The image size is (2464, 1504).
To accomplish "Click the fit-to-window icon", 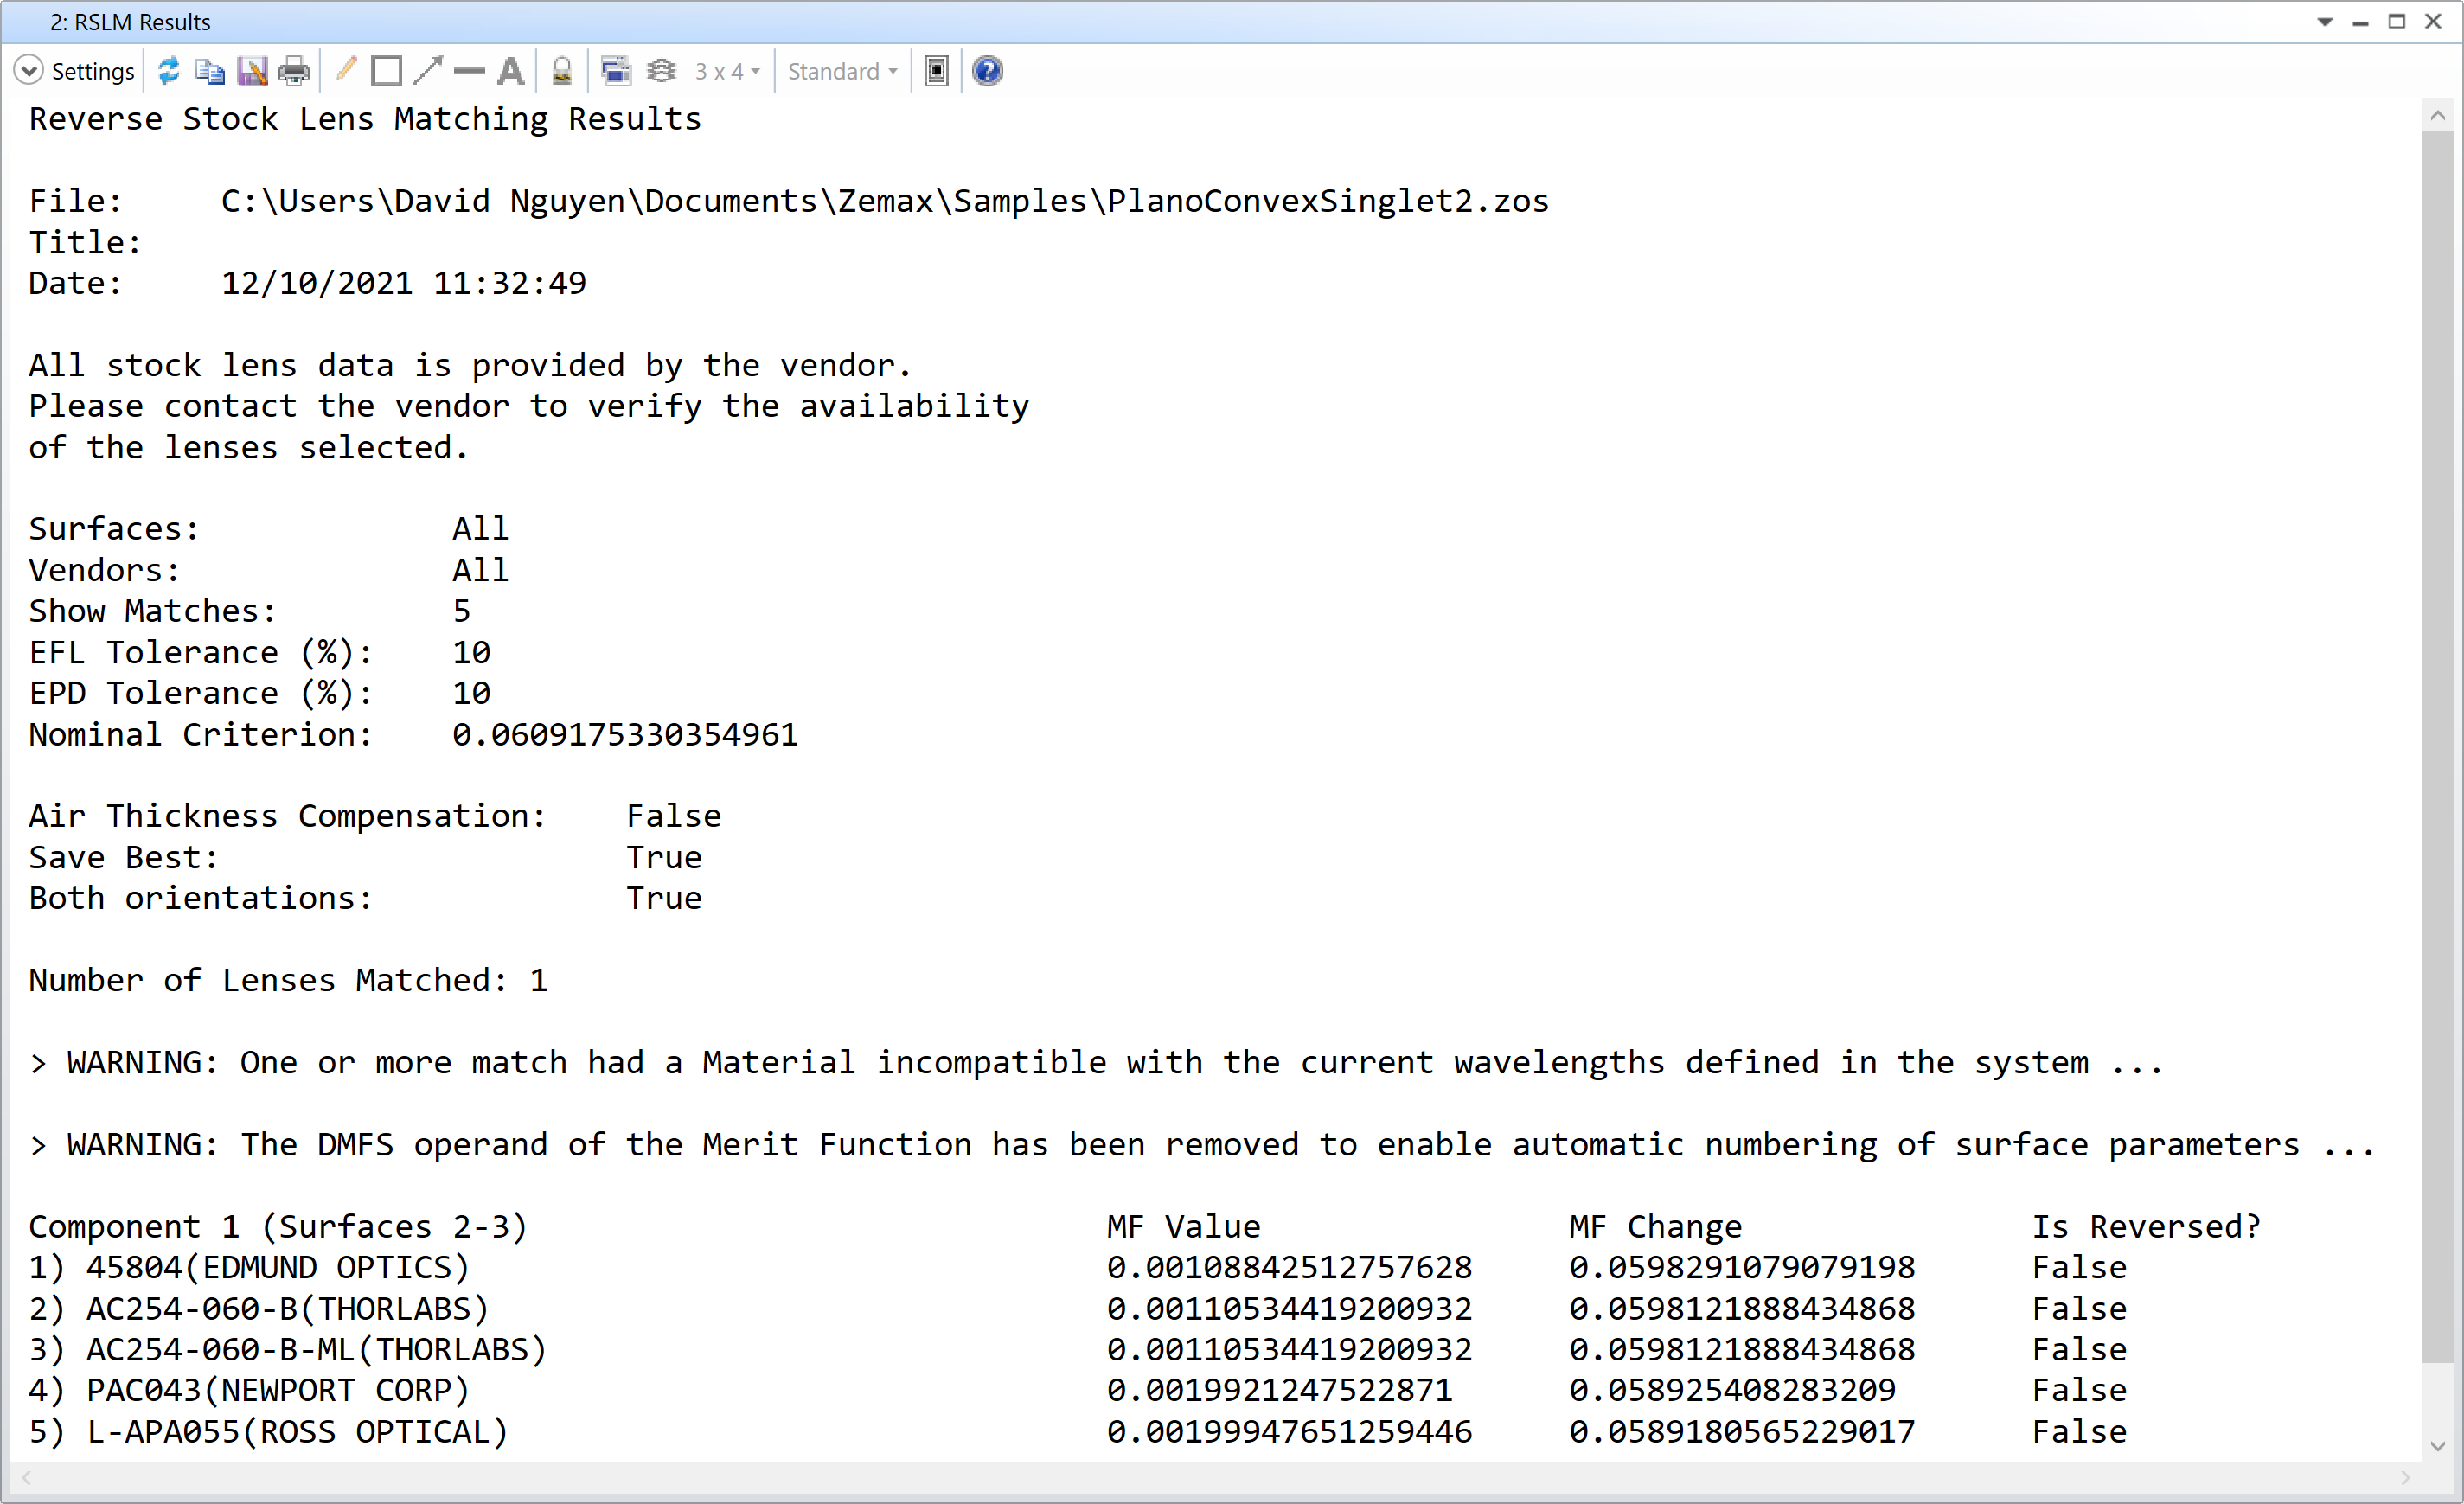I will point(936,71).
